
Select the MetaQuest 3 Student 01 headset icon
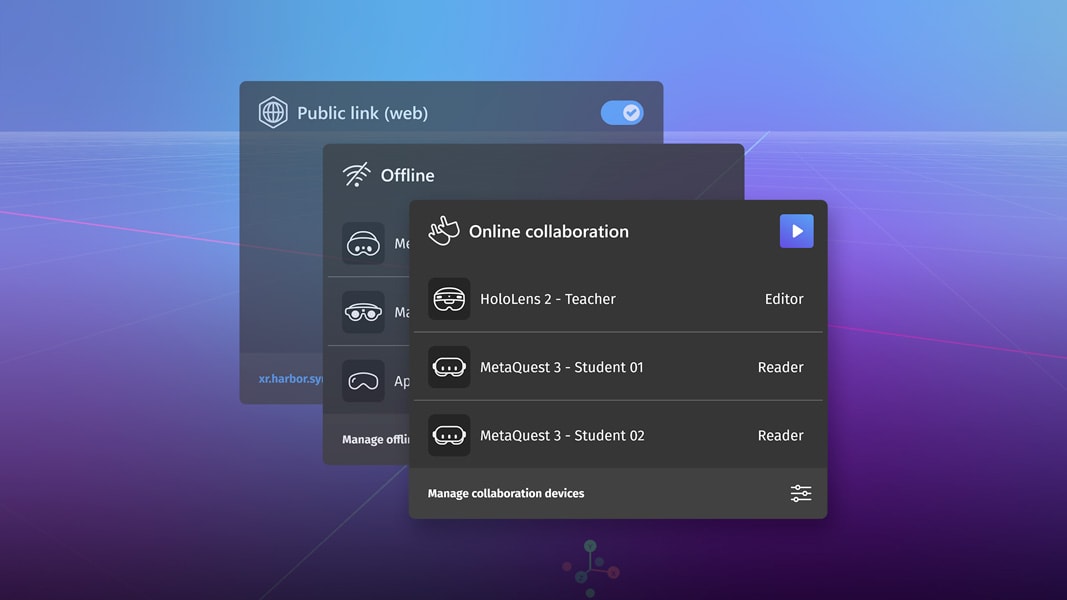tap(449, 367)
